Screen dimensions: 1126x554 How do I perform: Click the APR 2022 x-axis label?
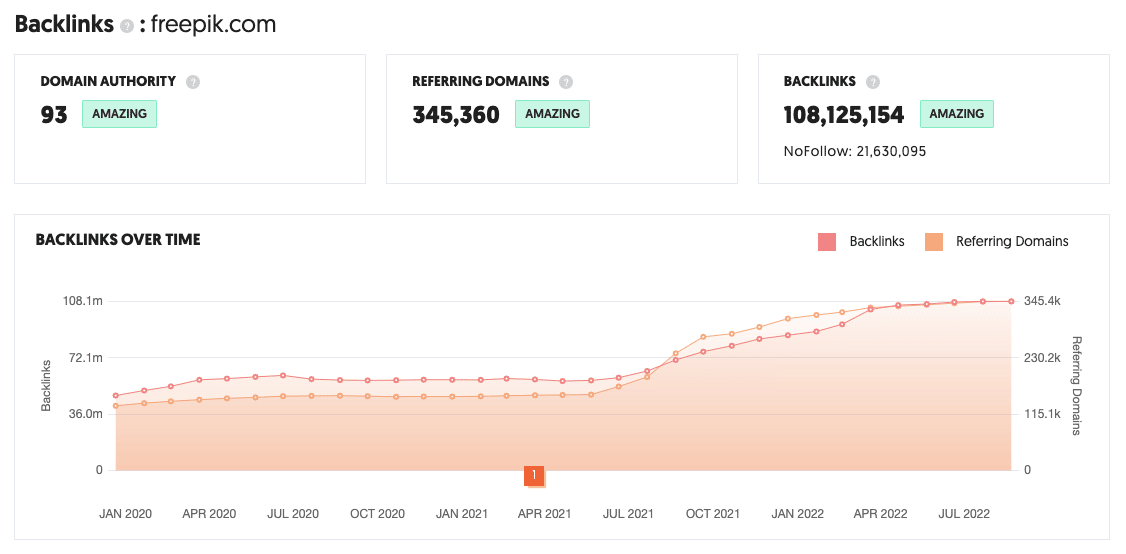click(x=880, y=514)
